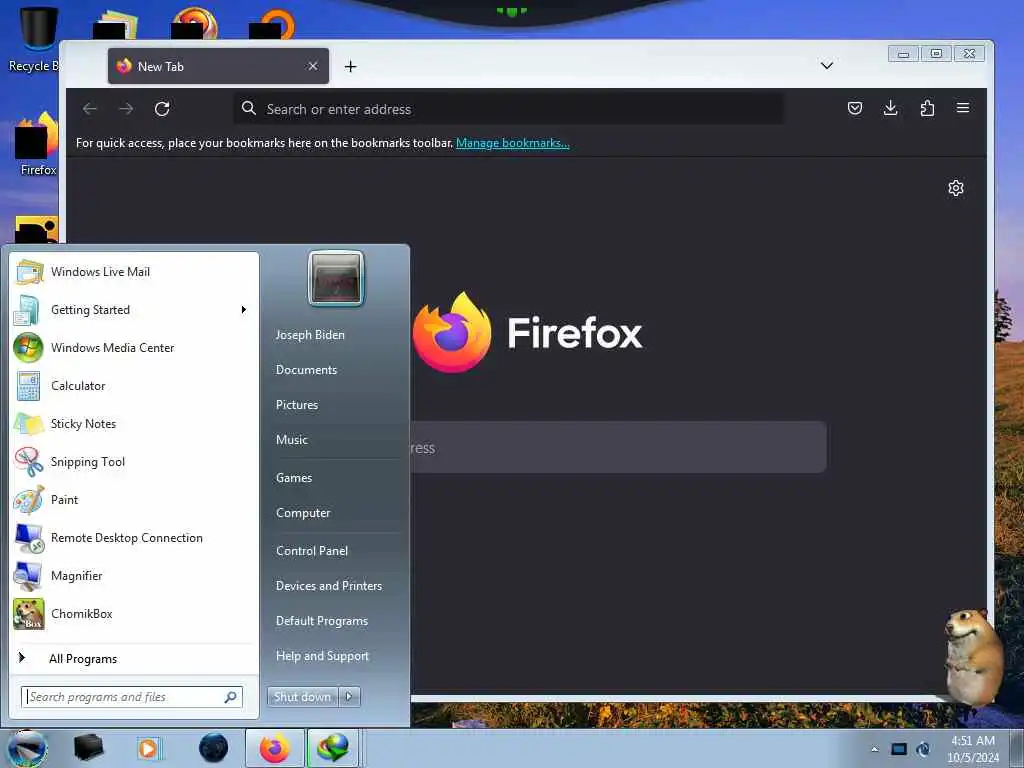This screenshot has height=768, width=1024.
Task: Reload the page in Firefox
Action: tap(162, 108)
